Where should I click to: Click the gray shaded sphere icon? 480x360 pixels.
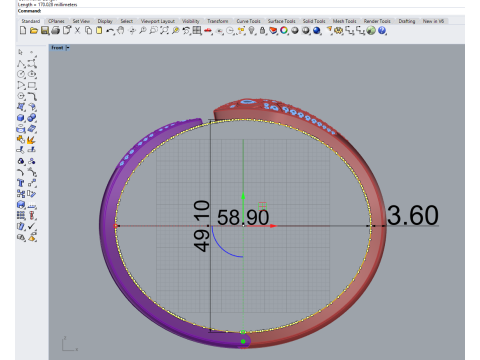295,31
